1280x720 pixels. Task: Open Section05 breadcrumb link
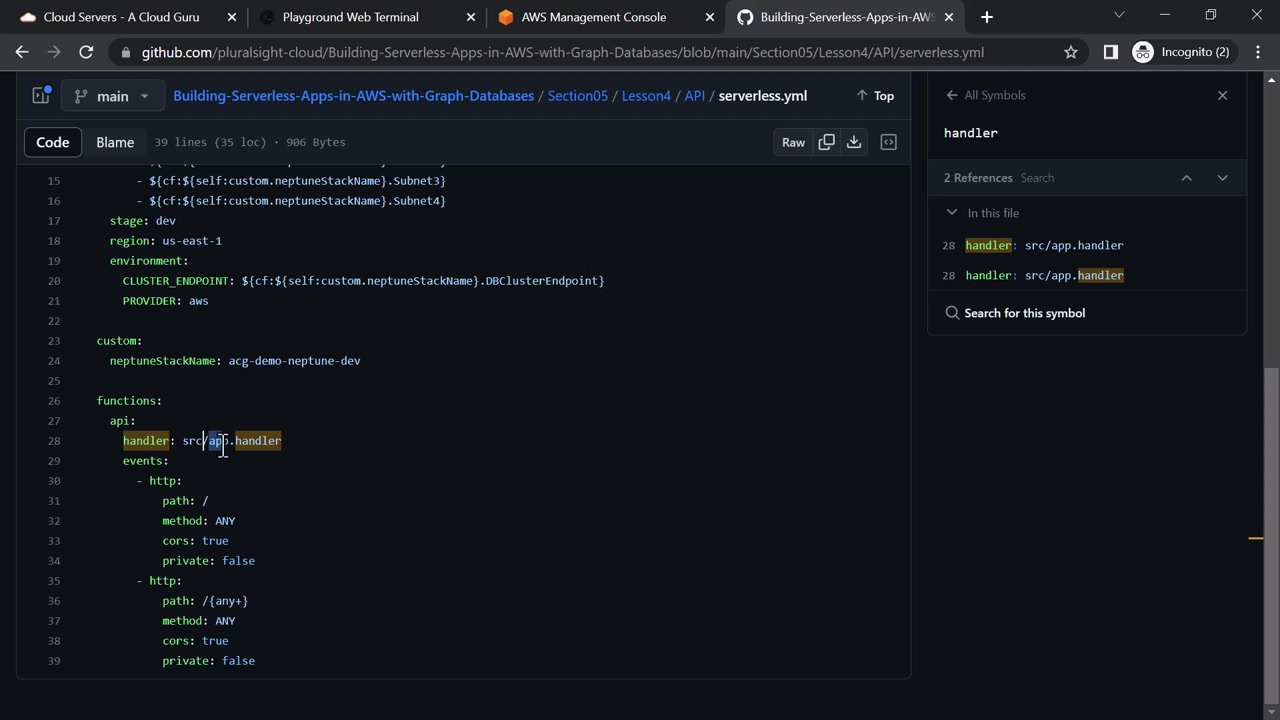point(577,96)
